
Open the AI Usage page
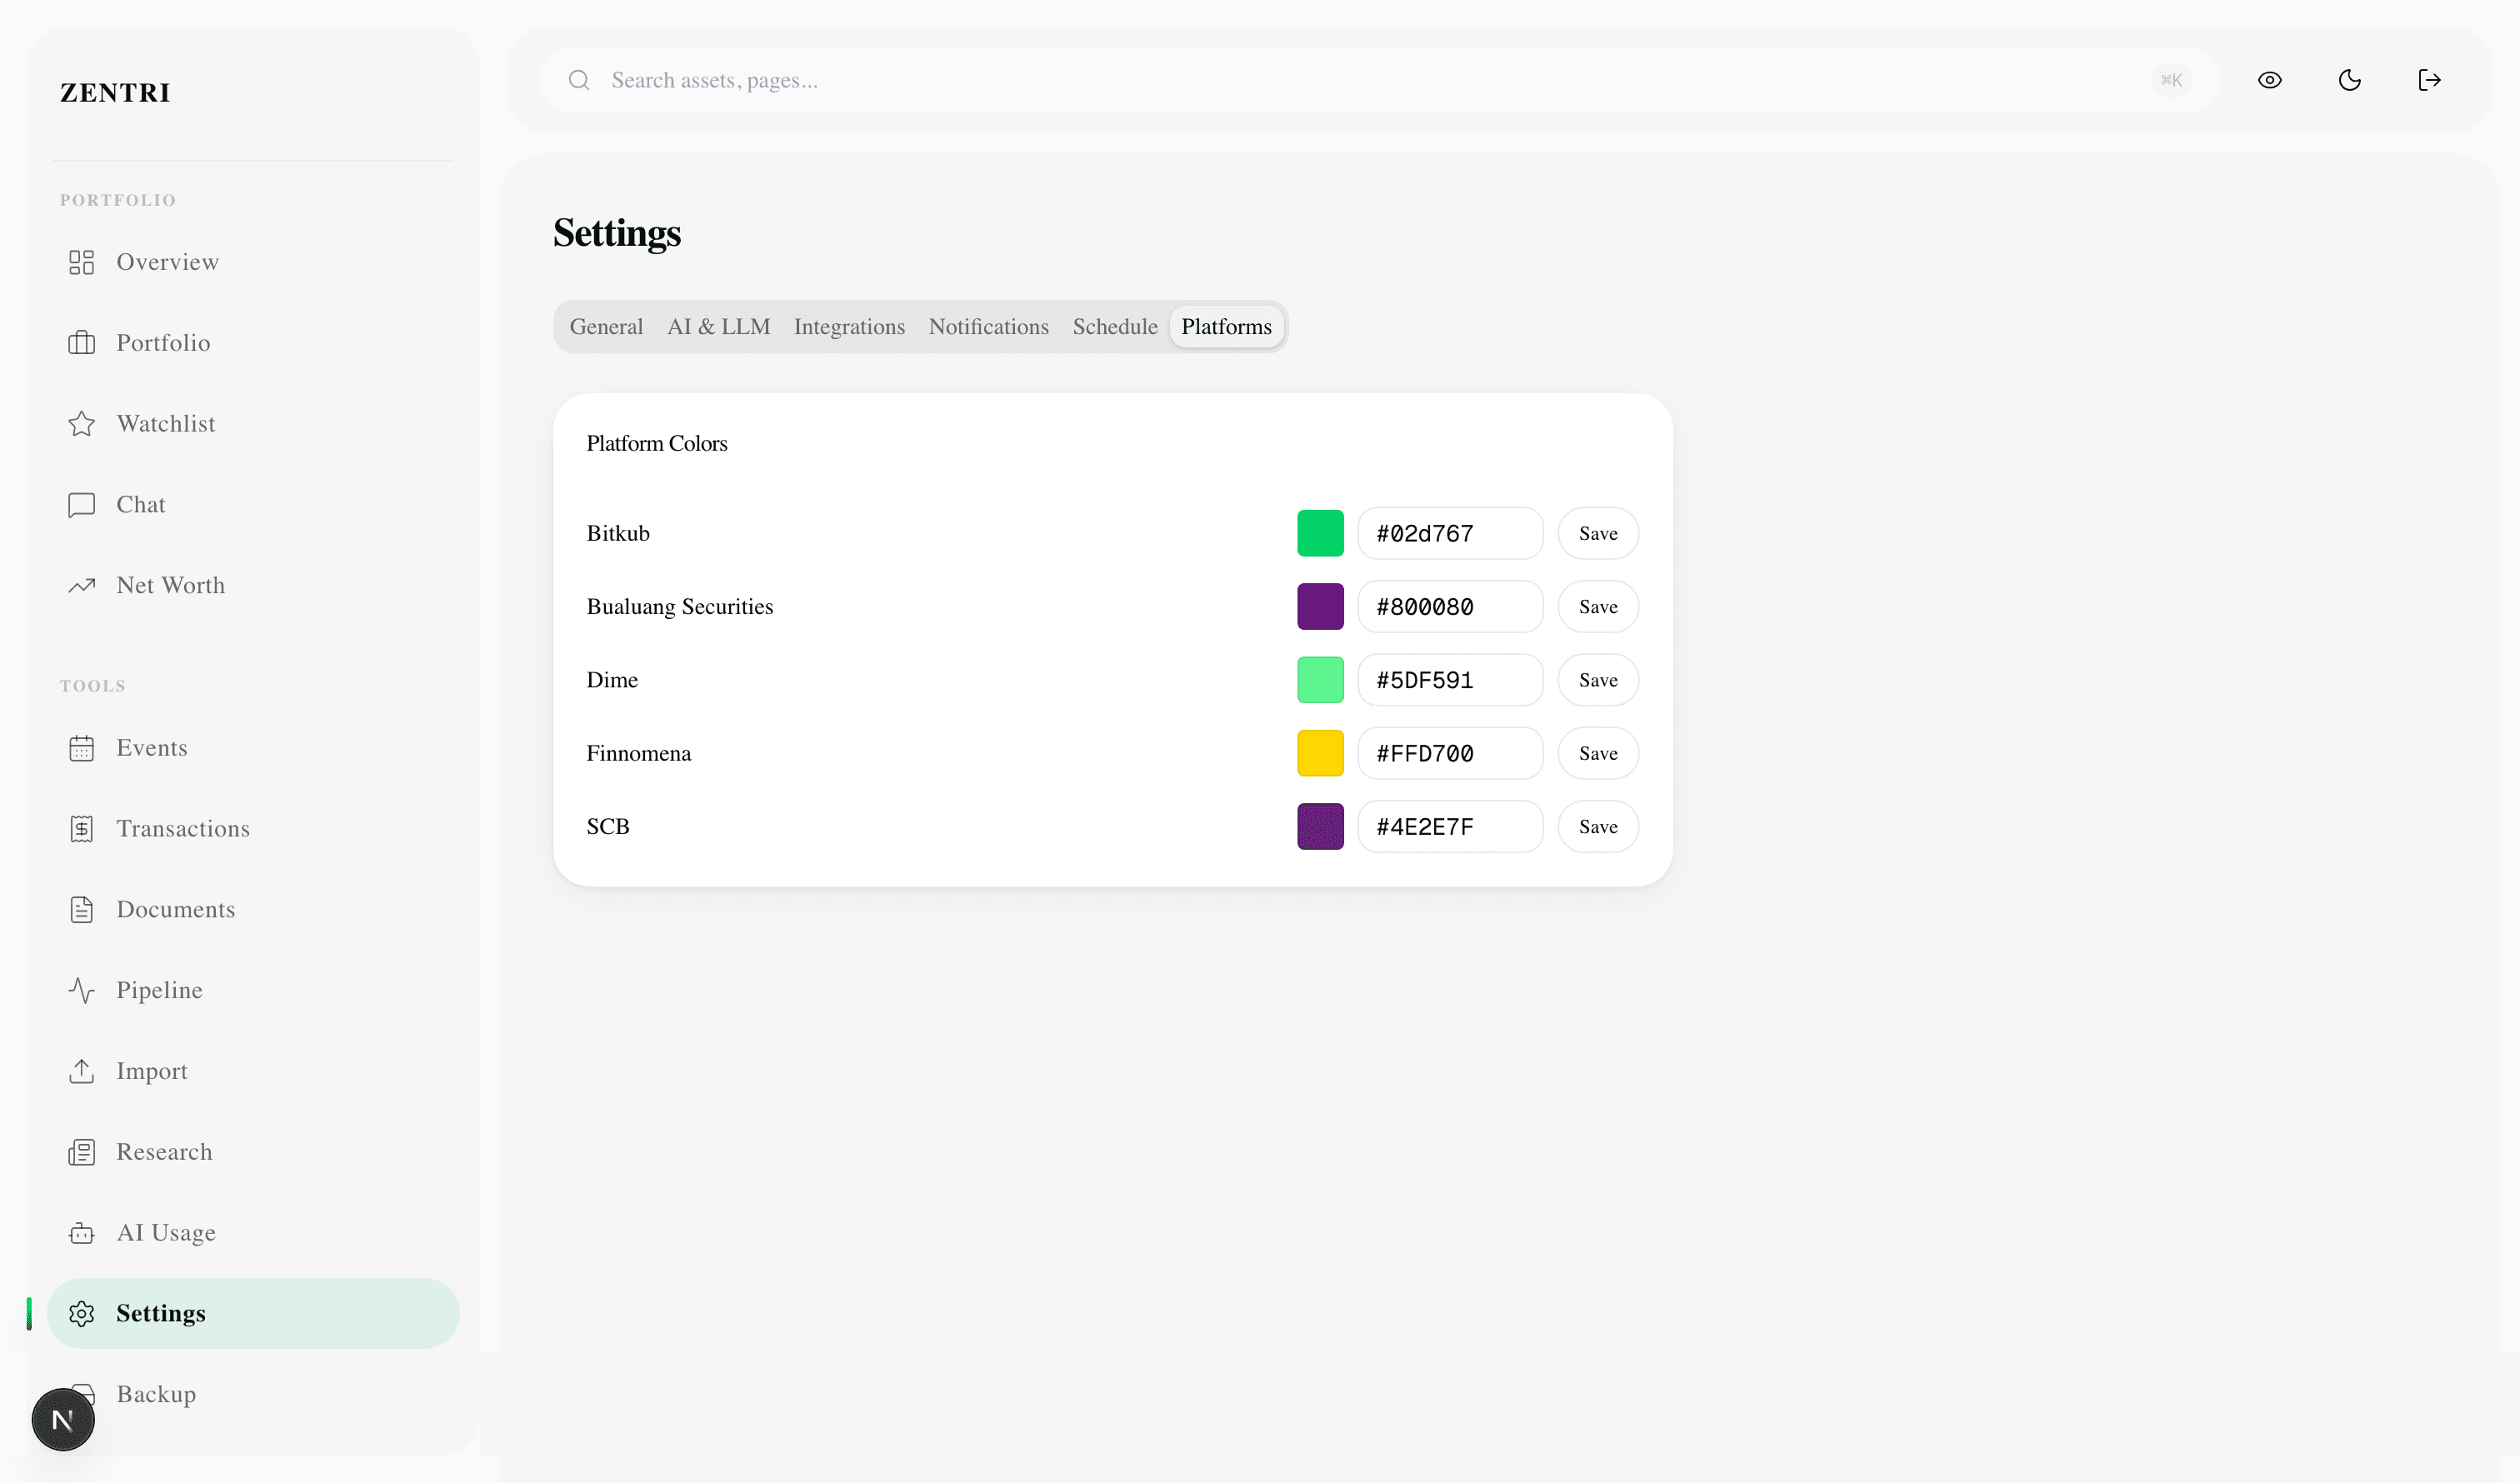point(252,1234)
